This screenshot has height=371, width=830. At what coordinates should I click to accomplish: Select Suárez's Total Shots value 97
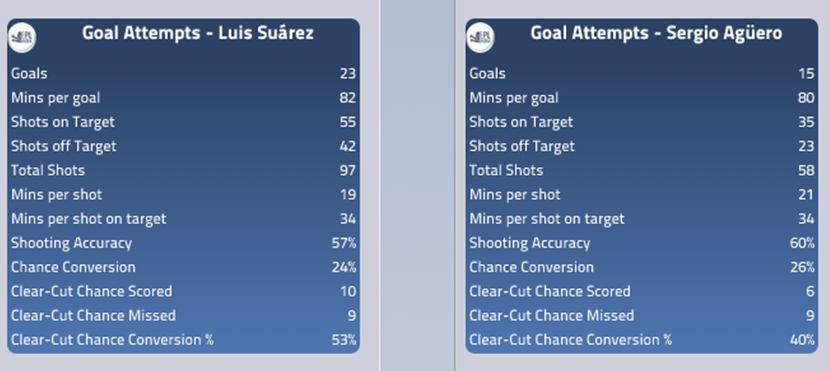coord(348,170)
